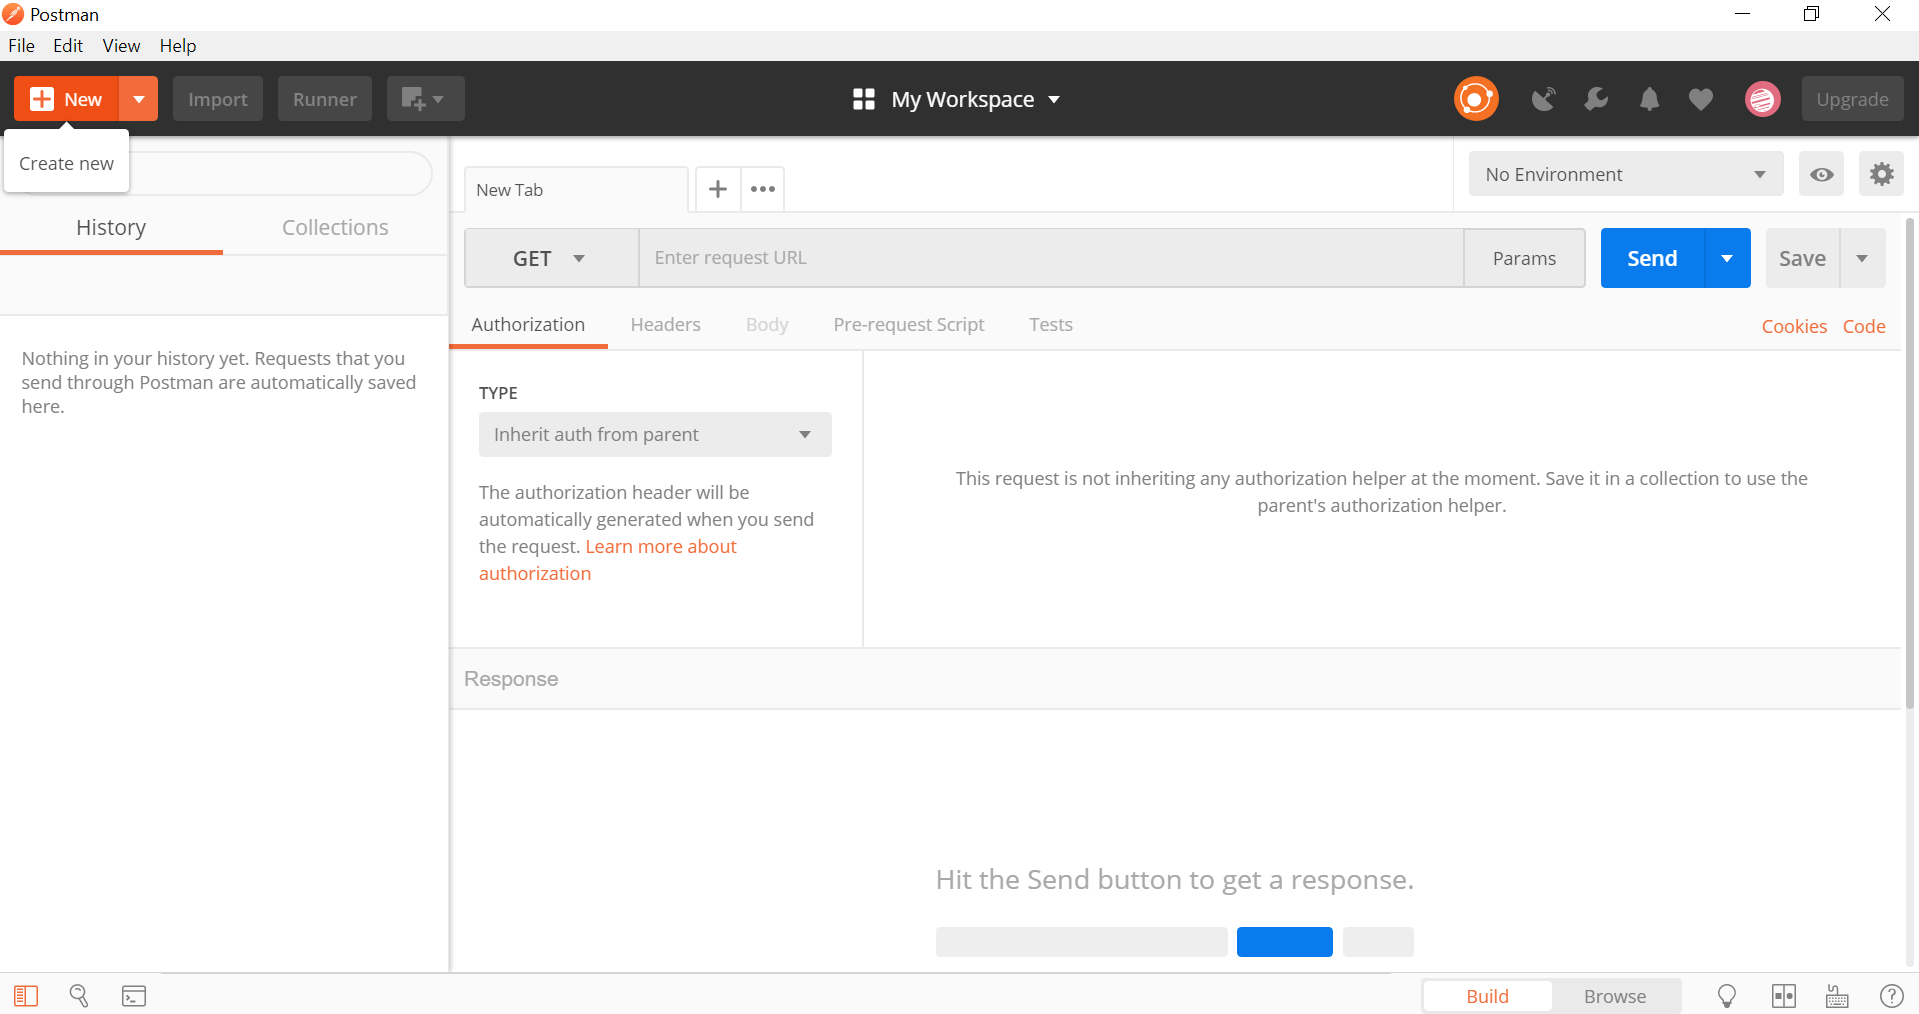Open Manage Environments gear icon
The height and width of the screenshot is (1014, 1919).
[x=1881, y=174]
